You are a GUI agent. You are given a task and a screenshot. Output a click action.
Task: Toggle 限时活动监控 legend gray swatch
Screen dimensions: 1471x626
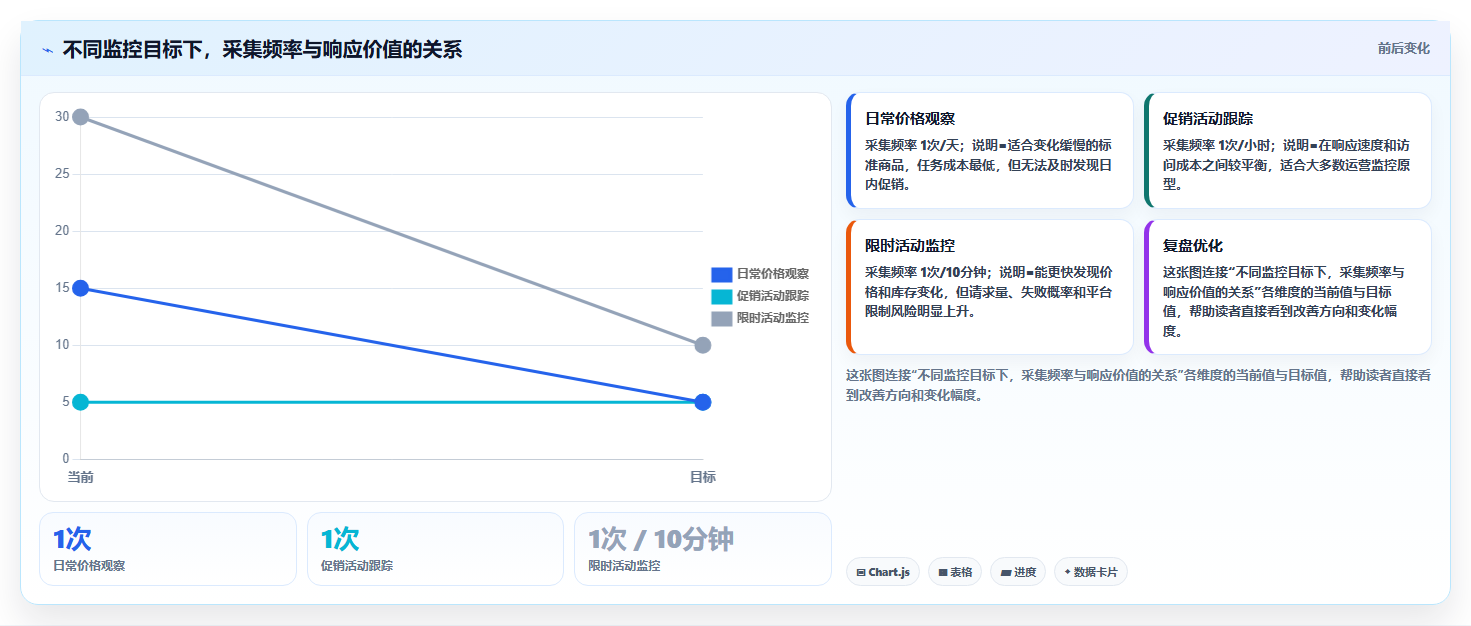[x=722, y=318]
